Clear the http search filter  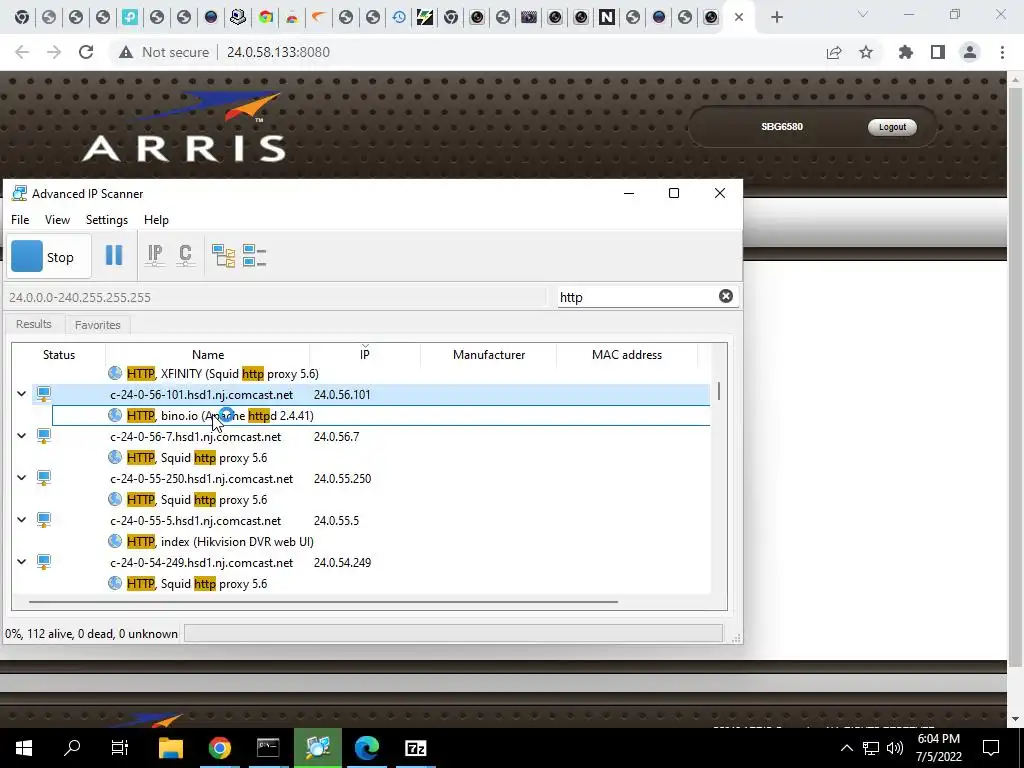726,296
